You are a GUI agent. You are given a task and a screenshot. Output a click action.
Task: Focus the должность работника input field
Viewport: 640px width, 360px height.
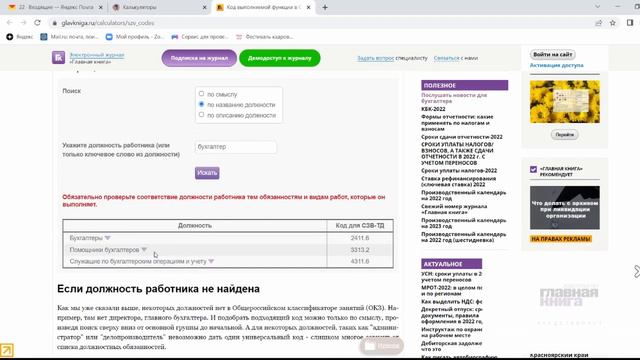pyautogui.click(x=236, y=147)
